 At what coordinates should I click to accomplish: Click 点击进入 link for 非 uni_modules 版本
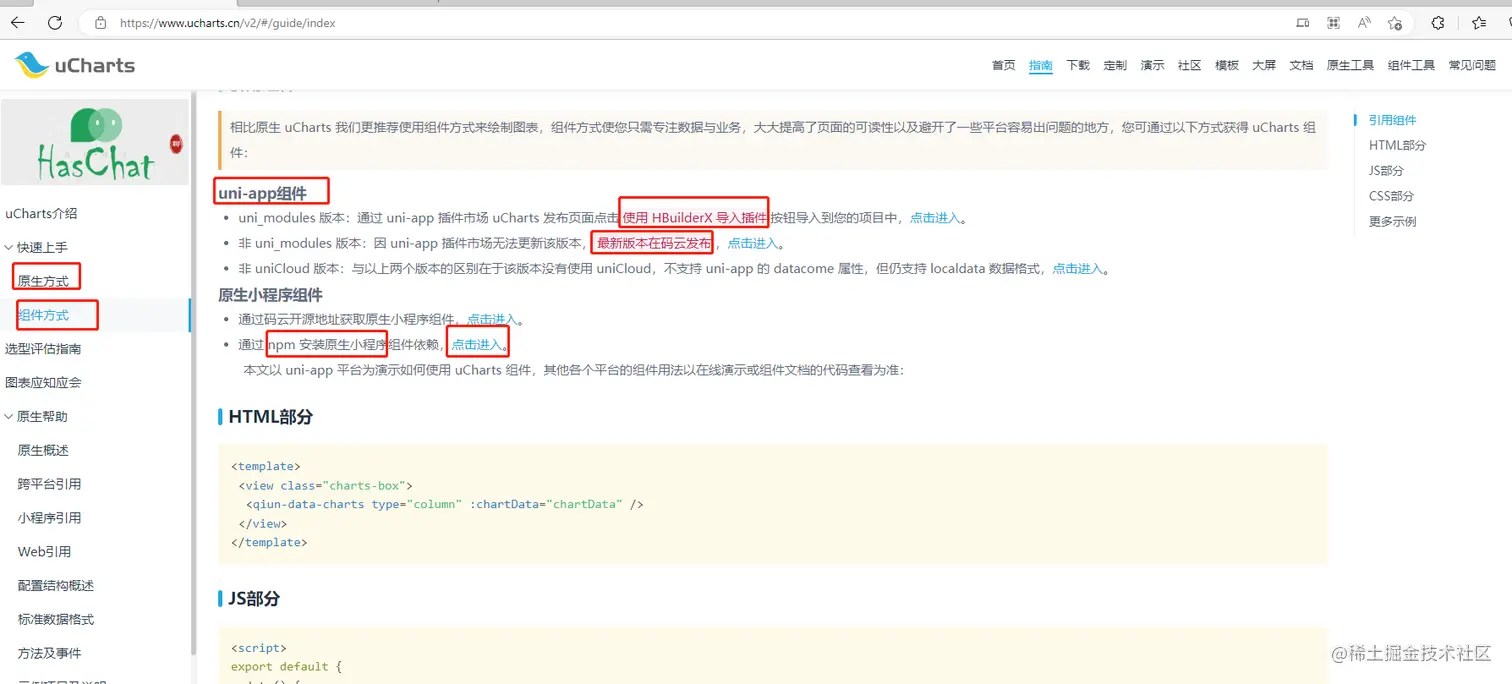[752, 243]
